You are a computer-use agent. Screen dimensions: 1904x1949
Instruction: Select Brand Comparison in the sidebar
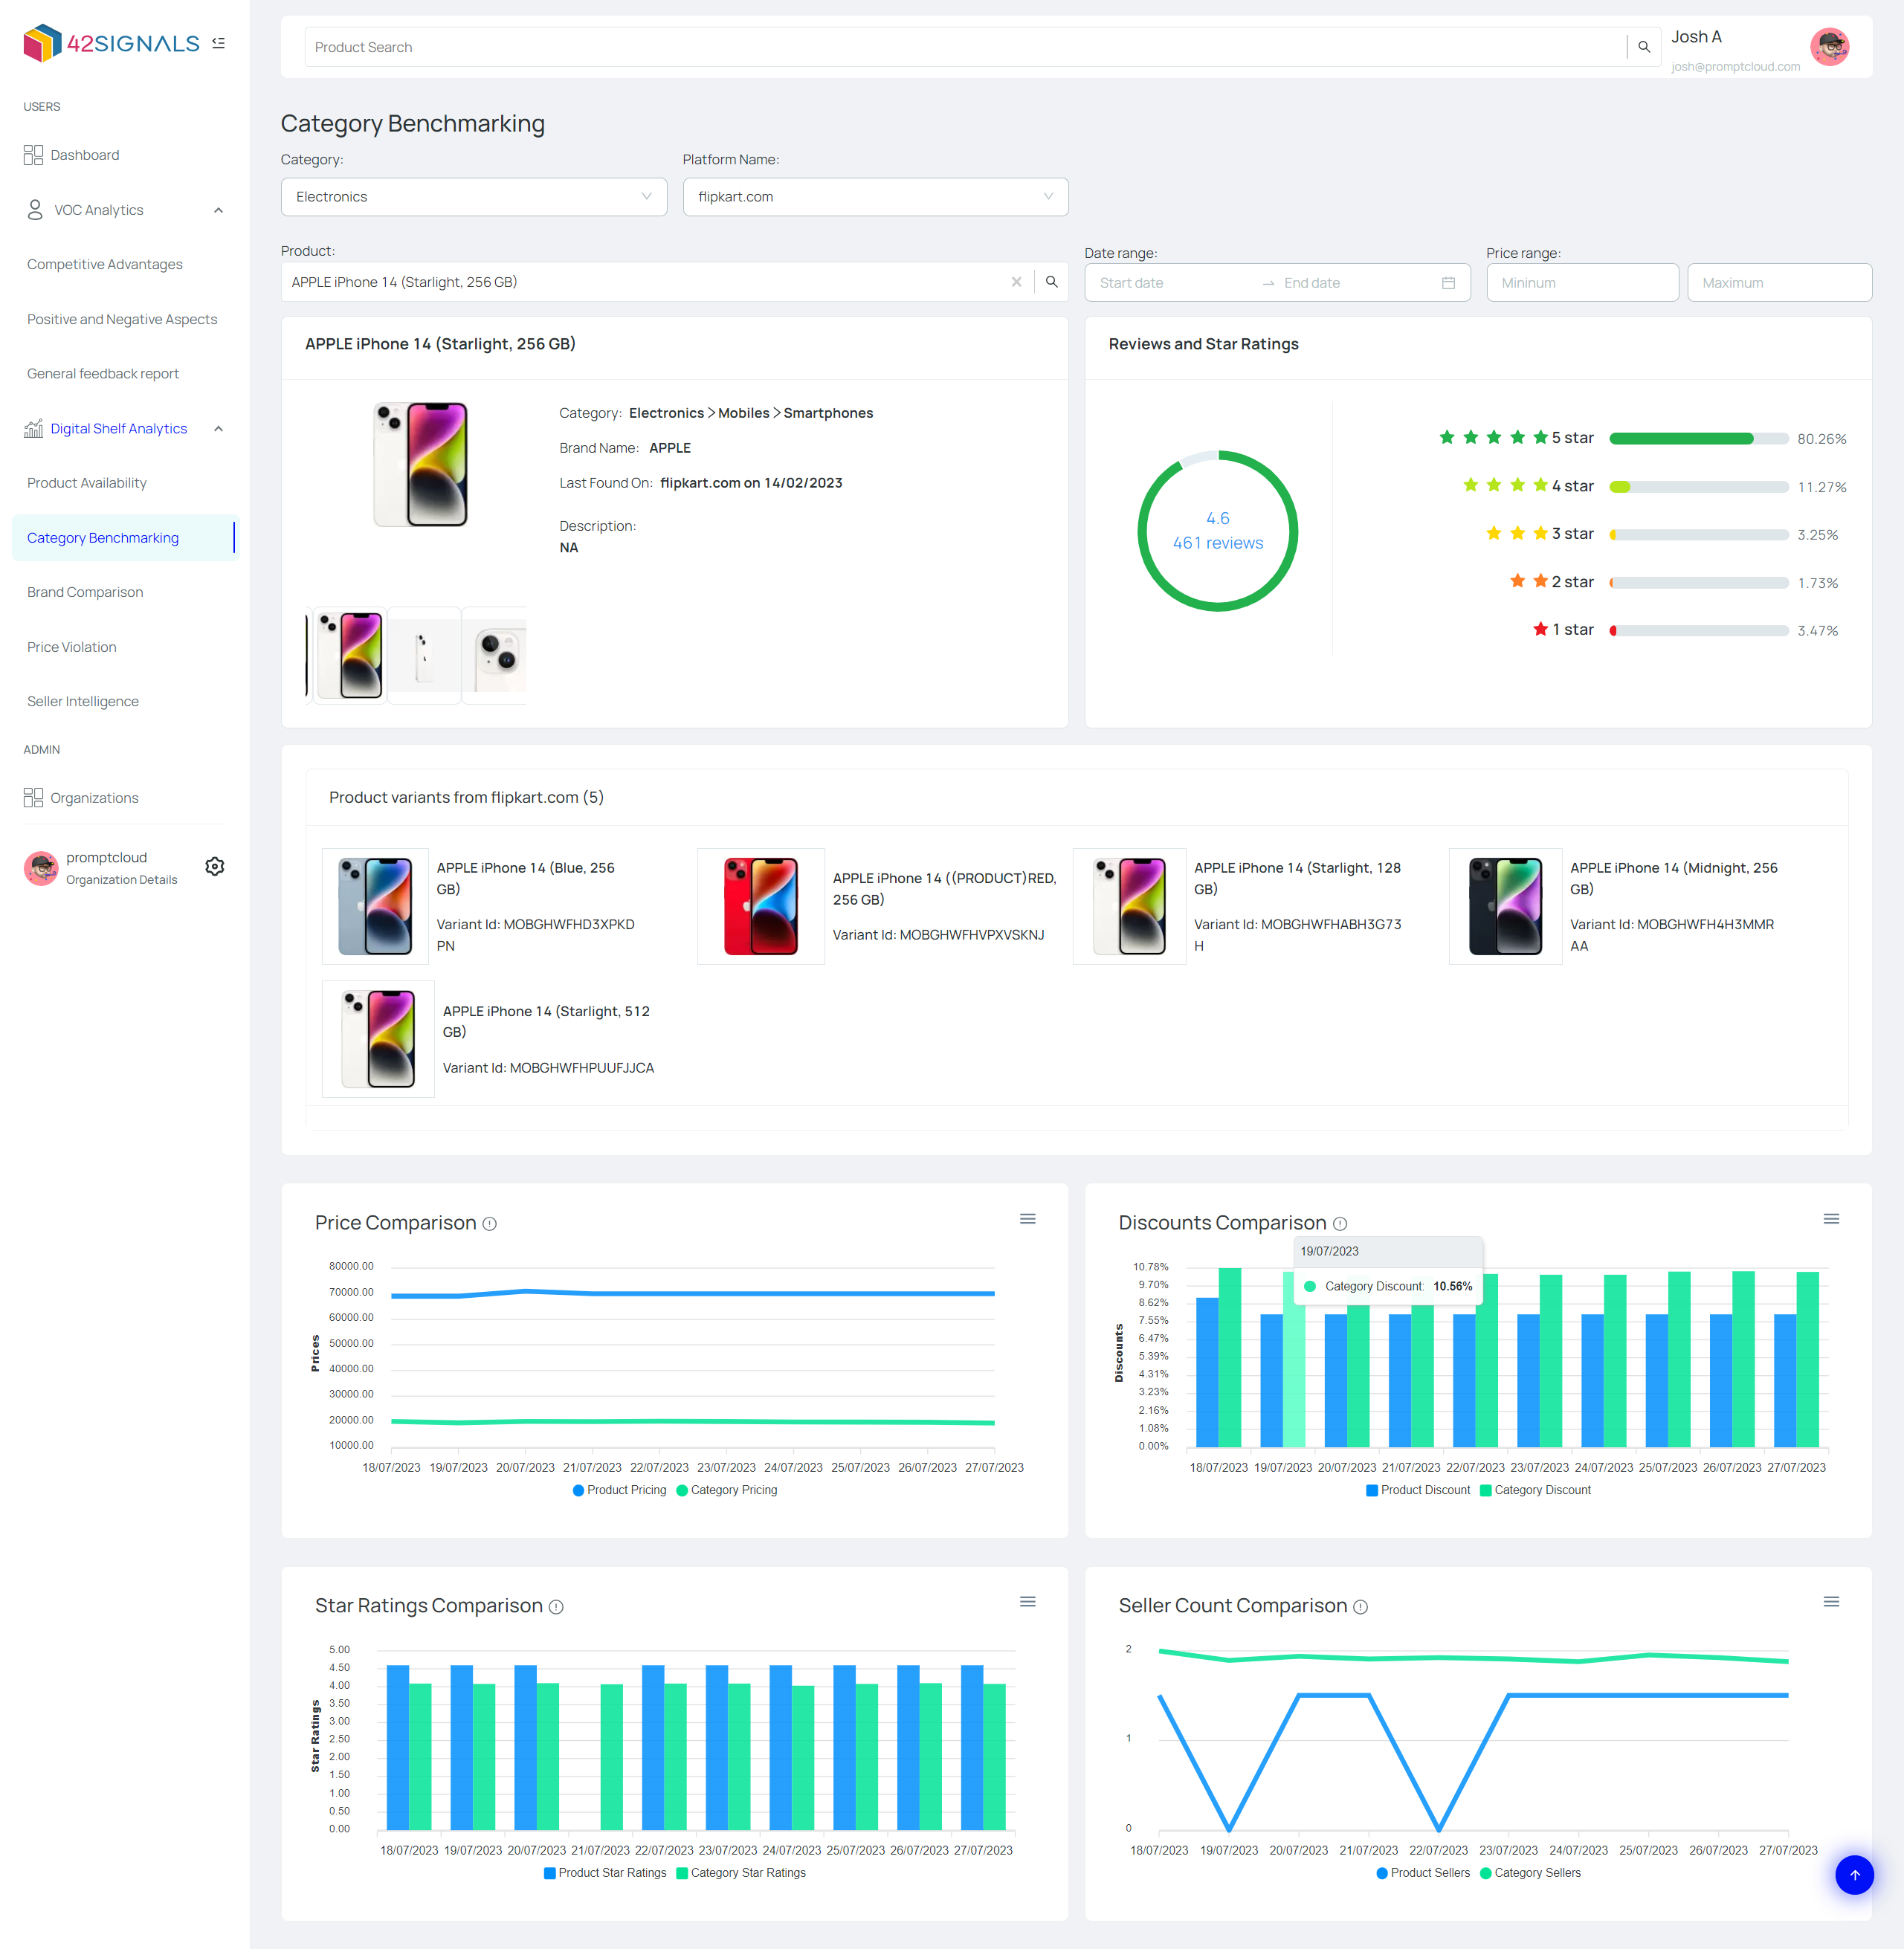pyautogui.click(x=85, y=592)
